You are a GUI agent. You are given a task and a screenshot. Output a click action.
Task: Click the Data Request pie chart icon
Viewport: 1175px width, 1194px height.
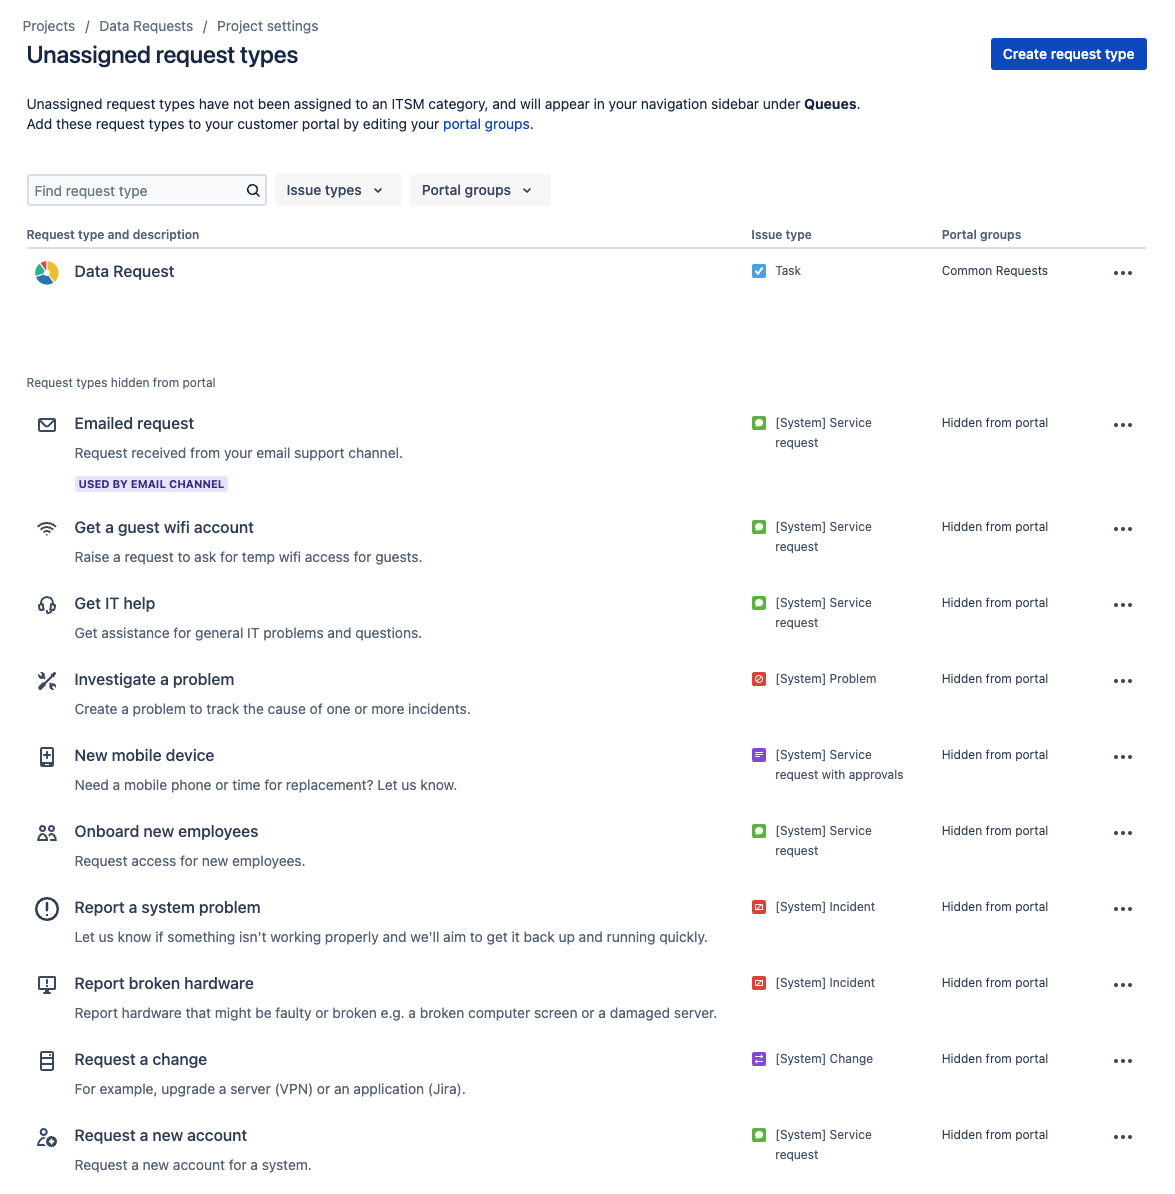46,272
